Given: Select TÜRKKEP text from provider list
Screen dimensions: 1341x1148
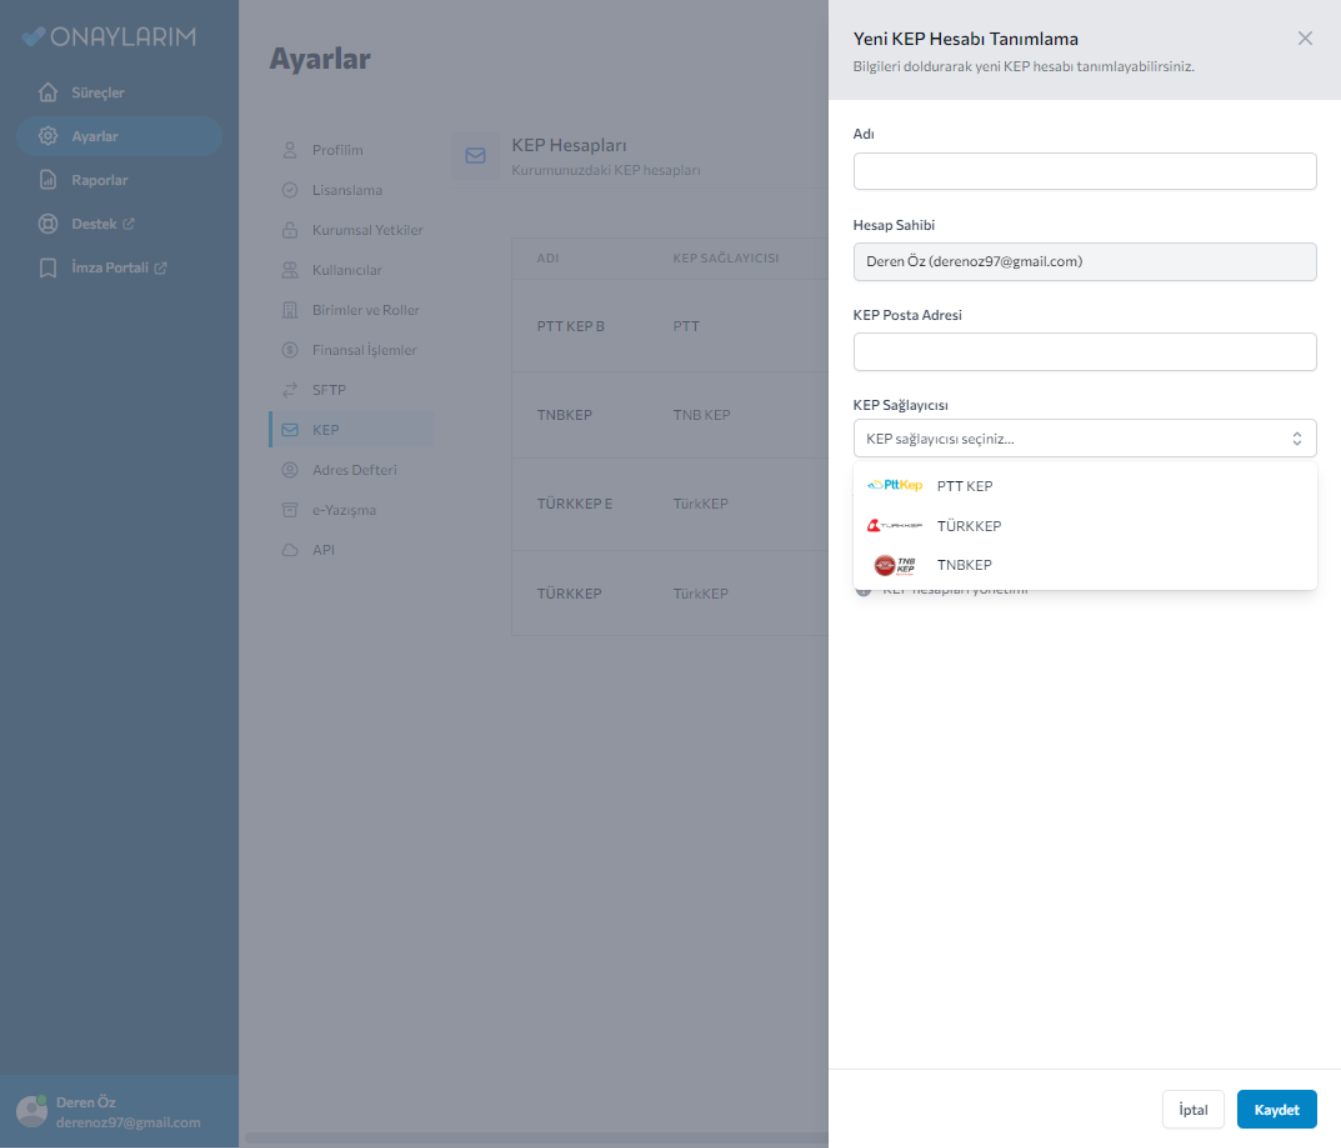Looking at the screenshot, I should click(x=968, y=526).
